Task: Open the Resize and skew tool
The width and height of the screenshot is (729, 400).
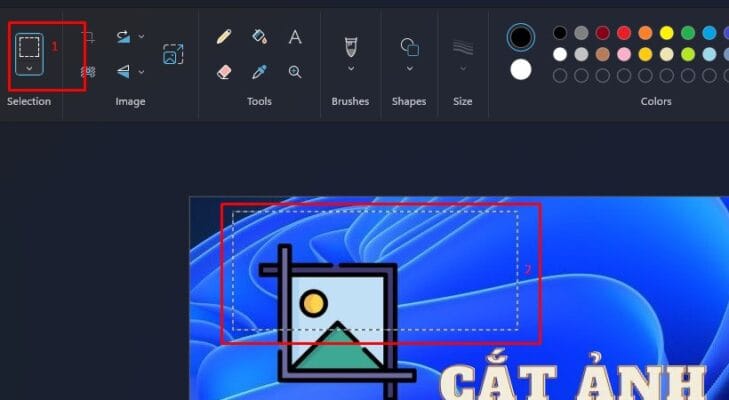Action: (173, 54)
